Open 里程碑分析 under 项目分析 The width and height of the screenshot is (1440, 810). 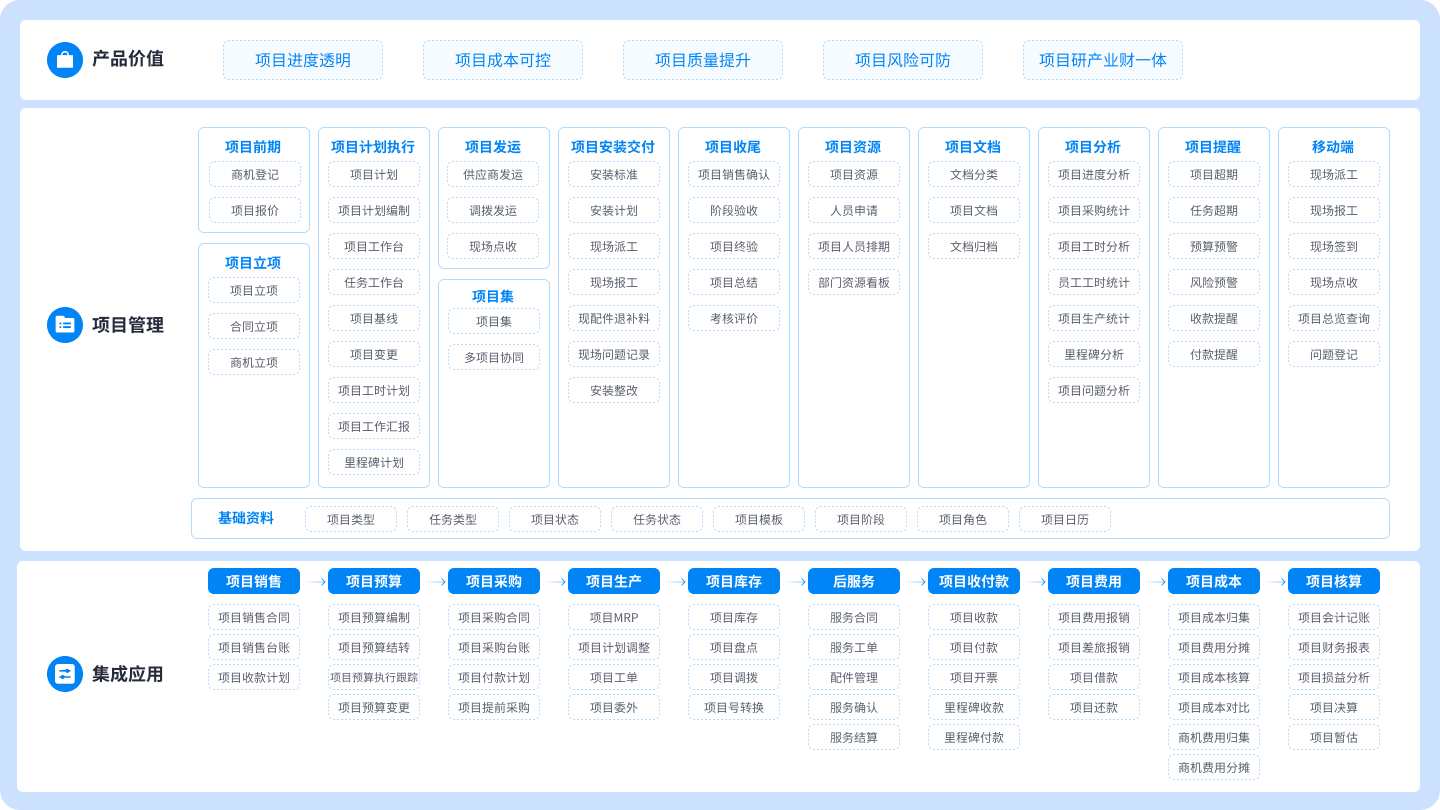(1093, 354)
